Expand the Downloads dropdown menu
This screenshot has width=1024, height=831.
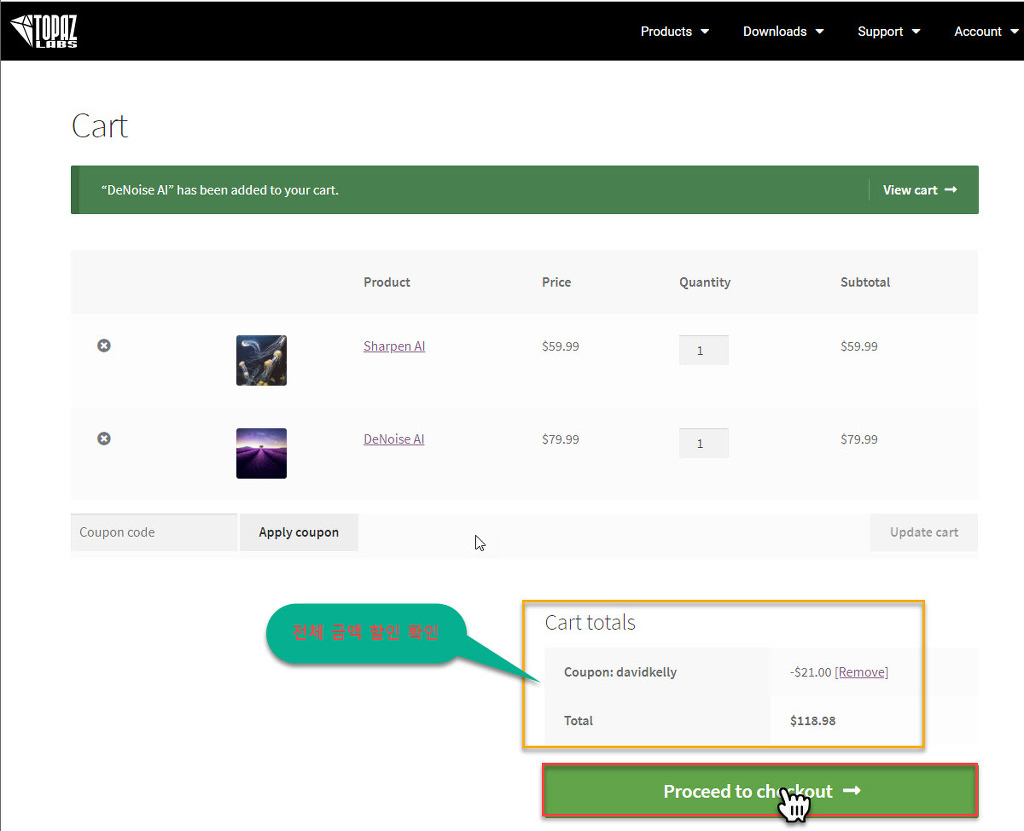(x=783, y=31)
